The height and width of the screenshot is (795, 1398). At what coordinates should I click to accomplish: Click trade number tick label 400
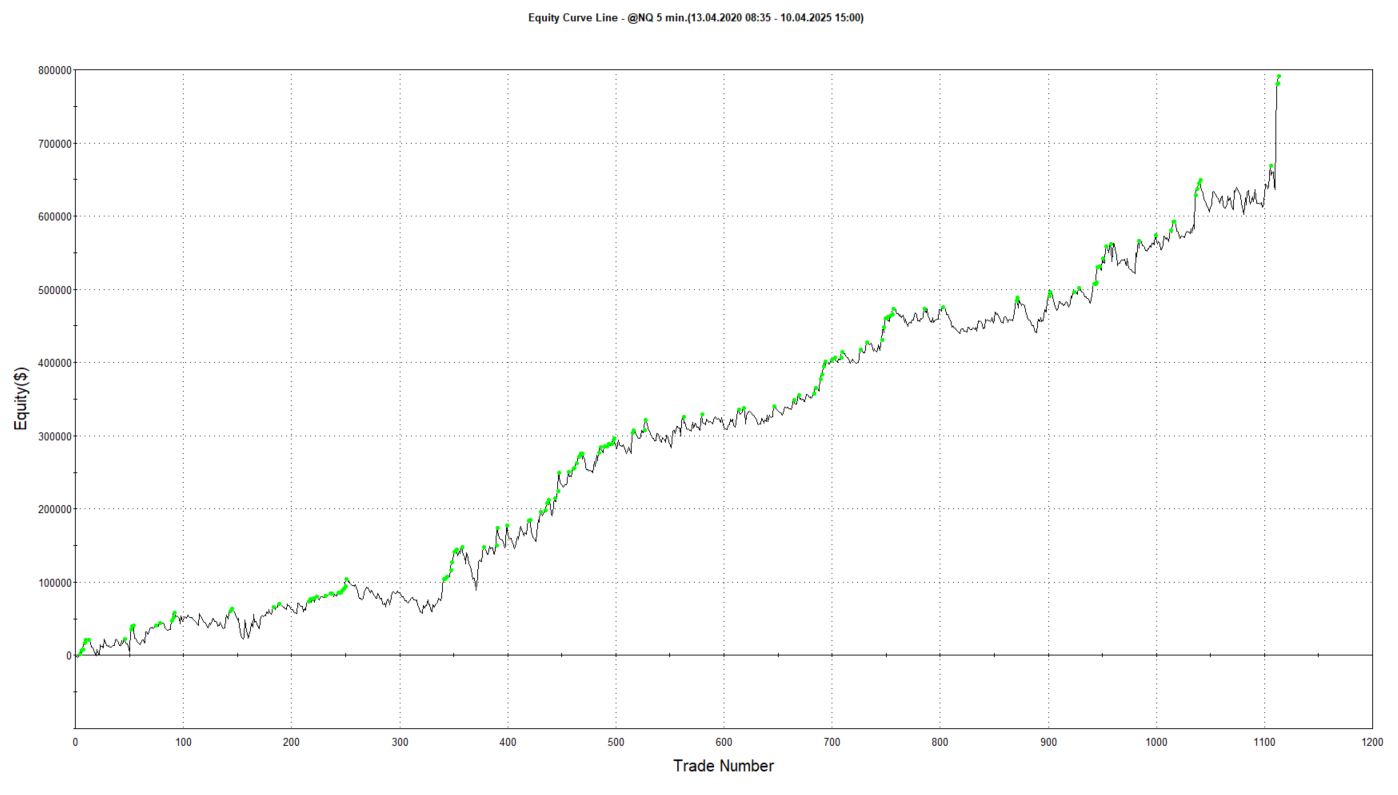[507, 743]
